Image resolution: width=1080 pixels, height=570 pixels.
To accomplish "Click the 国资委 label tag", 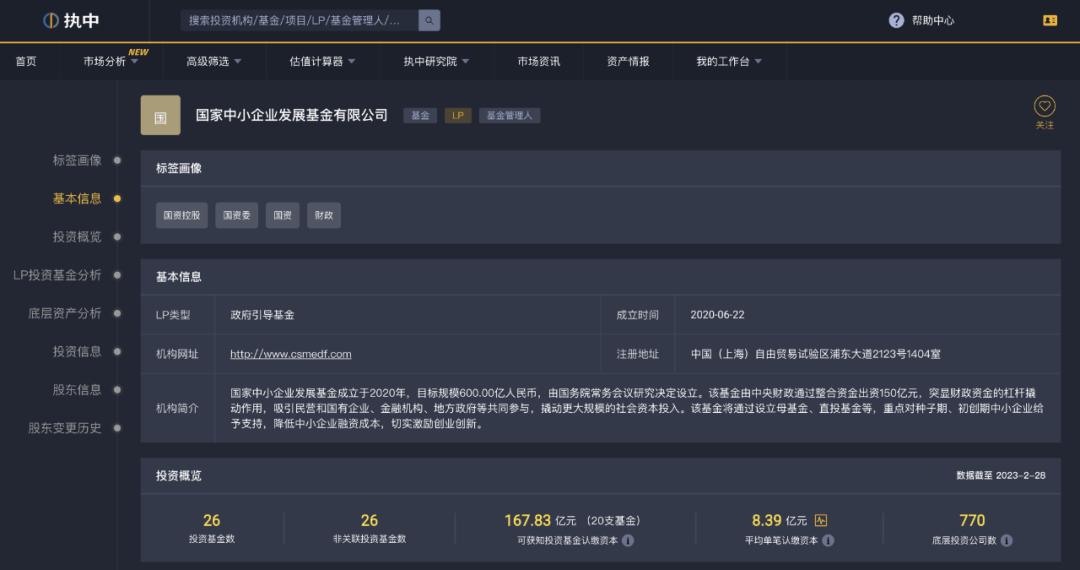I will 237,215.
